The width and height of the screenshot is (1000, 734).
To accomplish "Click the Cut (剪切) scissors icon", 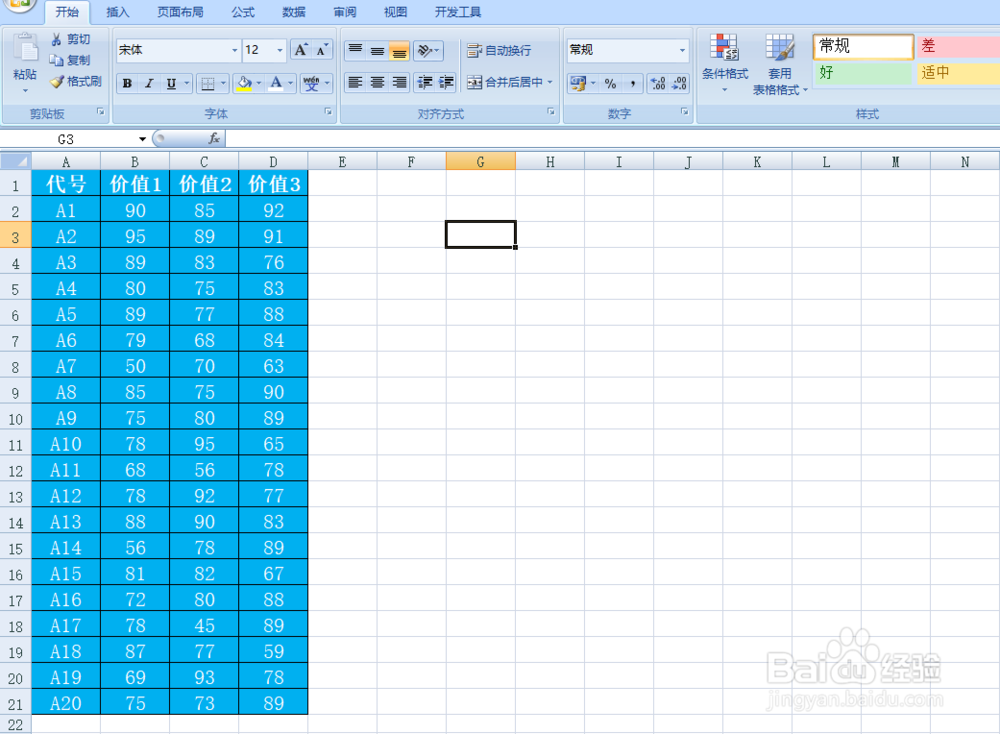I will (x=57, y=40).
